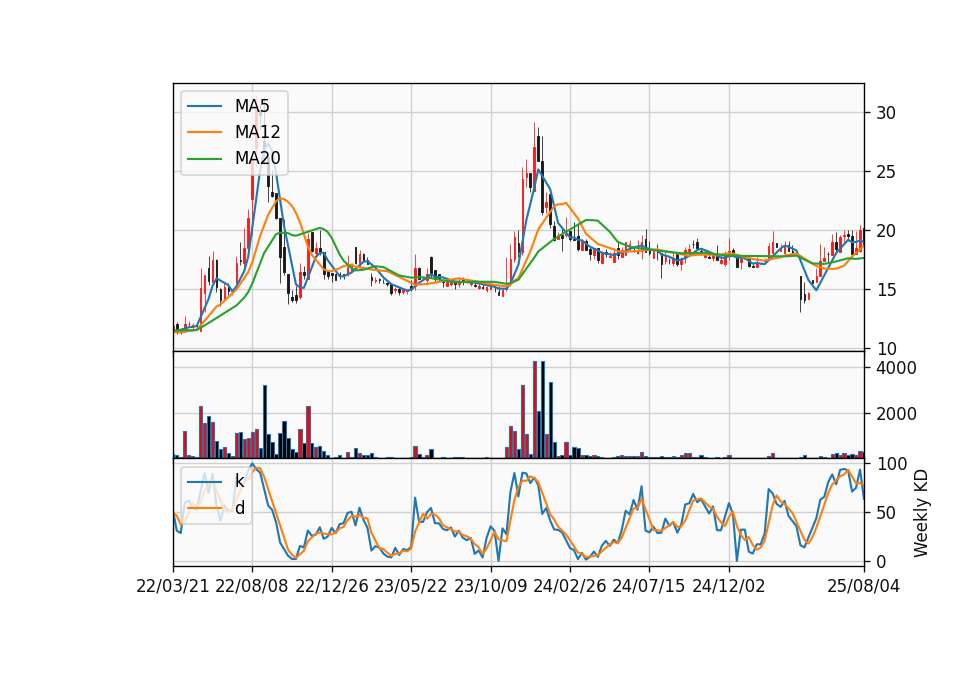Image resolution: width=960 pixels, height=690 pixels.
Task: Click the orange MA12 legend line sample
Action: point(204,132)
